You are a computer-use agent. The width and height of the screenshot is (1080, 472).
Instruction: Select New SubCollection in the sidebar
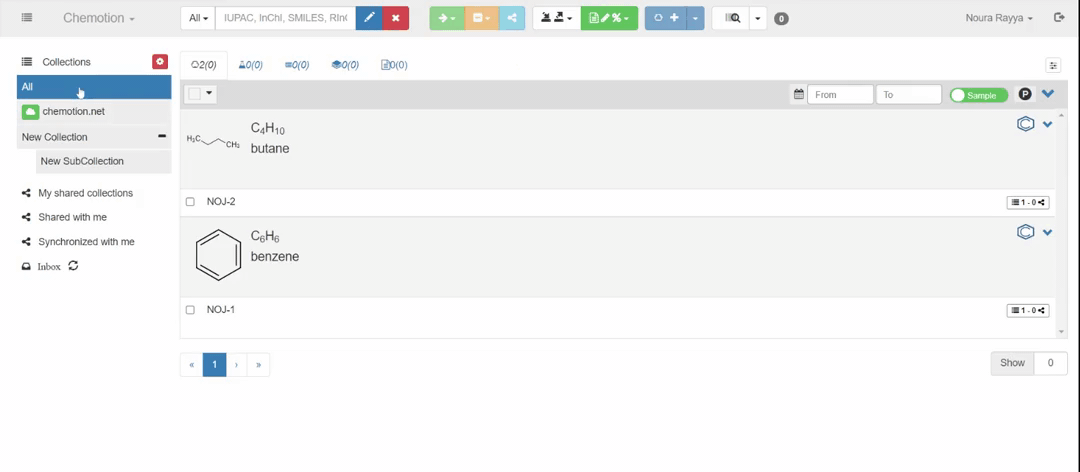pyautogui.click(x=82, y=161)
